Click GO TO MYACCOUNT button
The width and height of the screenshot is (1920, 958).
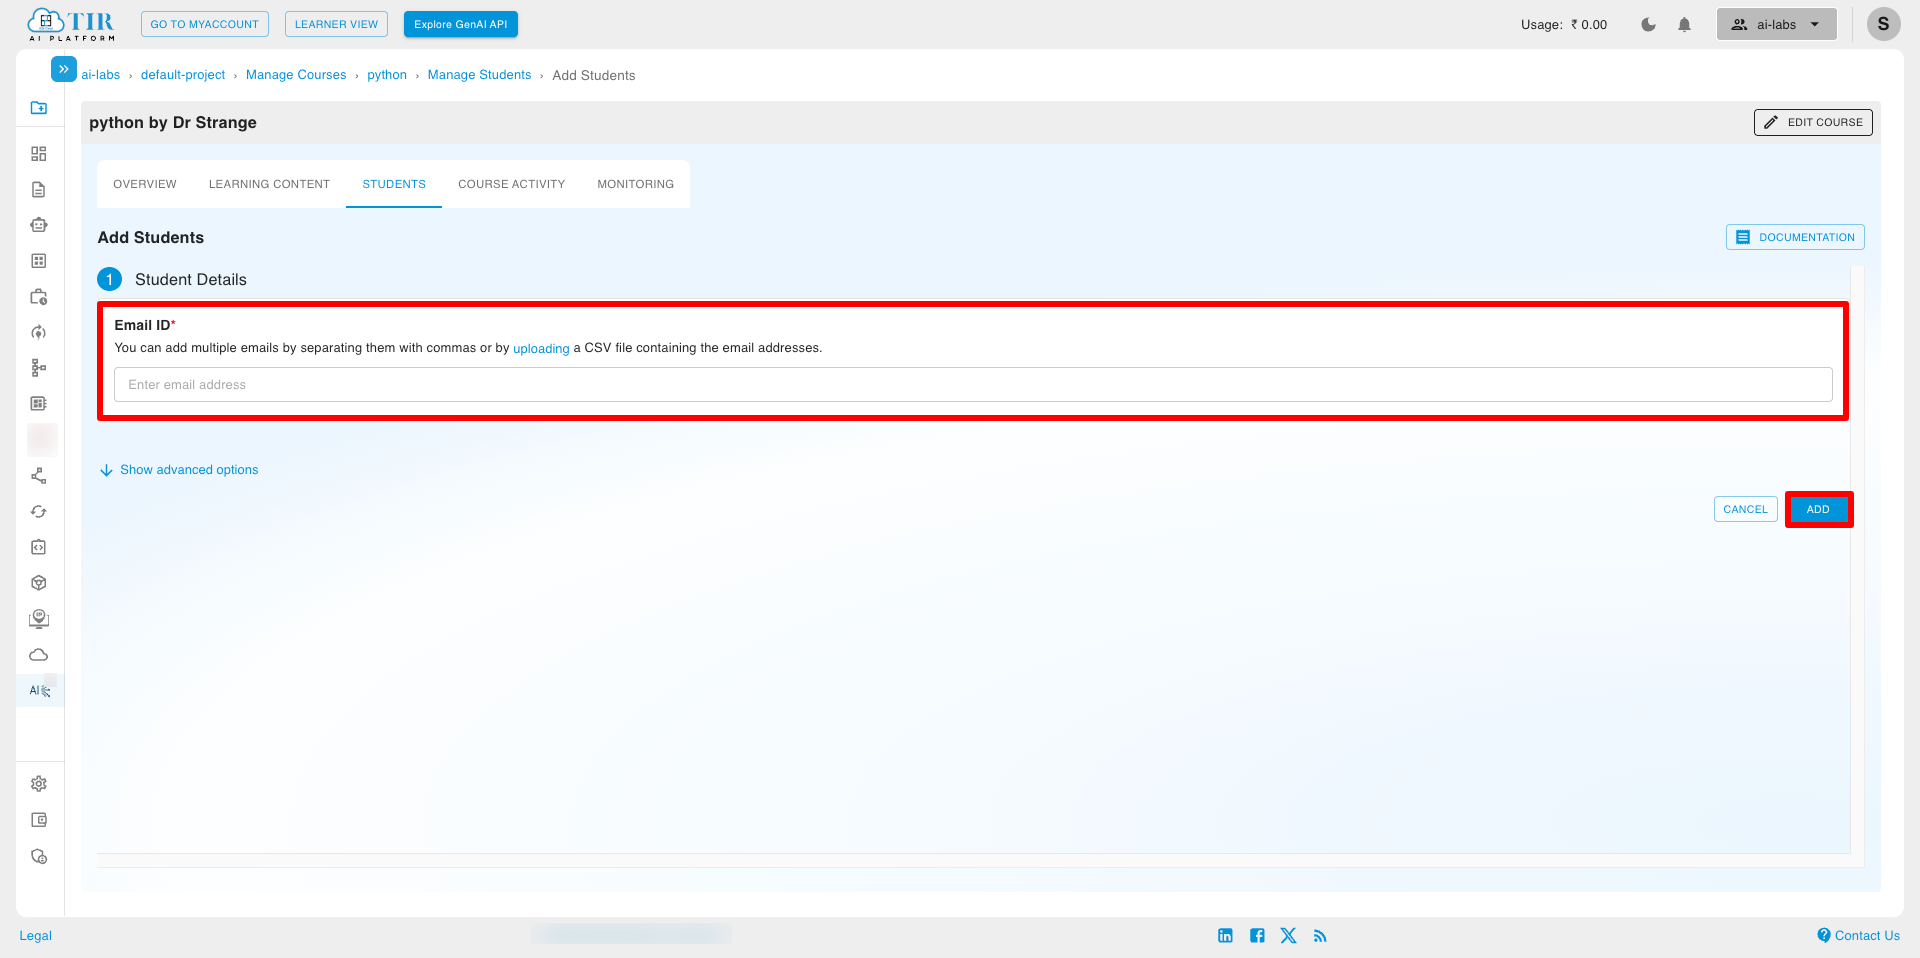(205, 24)
